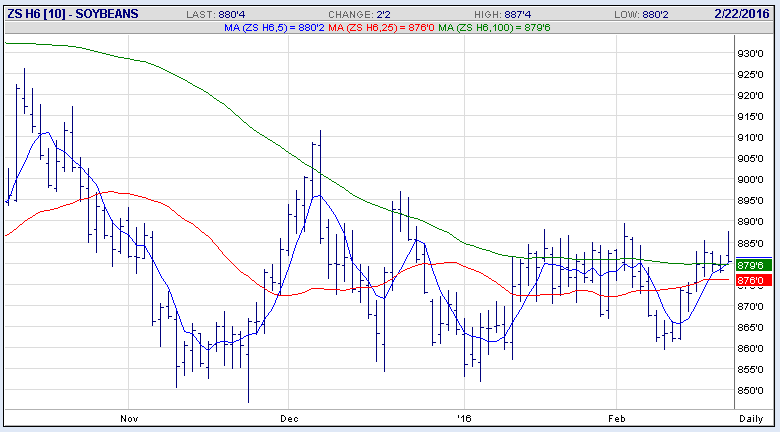The width and height of the screenshot is (780, 432).
Task: Click the red 876'0 price tag
Action: (x=750, y=281)
